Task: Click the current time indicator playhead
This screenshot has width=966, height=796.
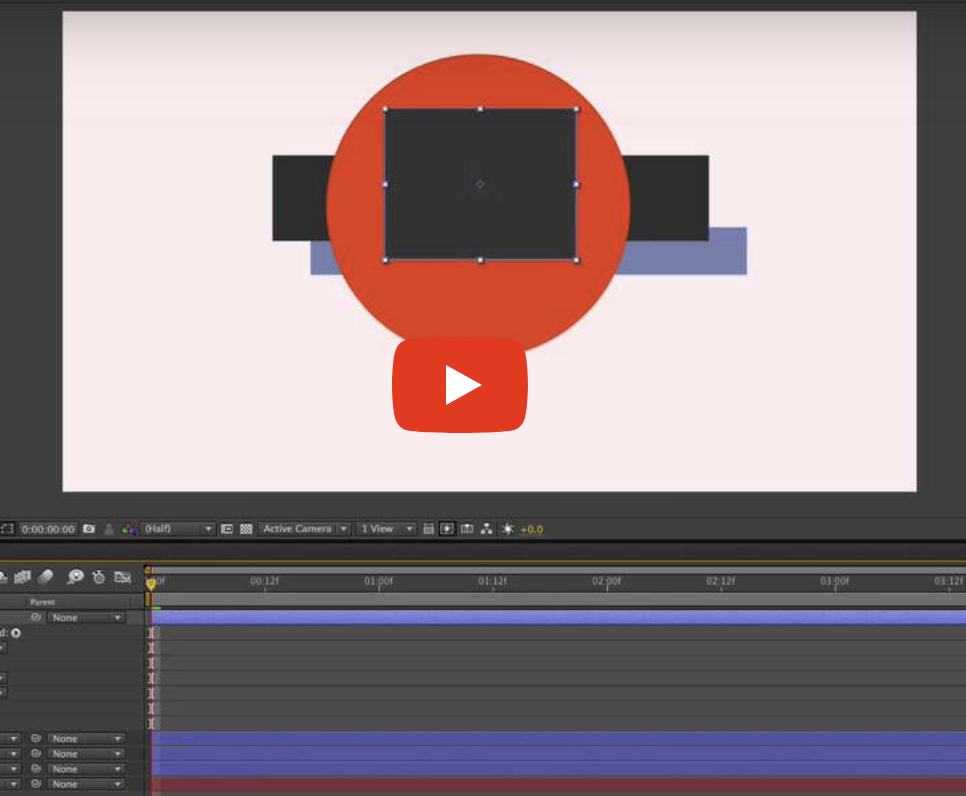Action: click(150, 578)
